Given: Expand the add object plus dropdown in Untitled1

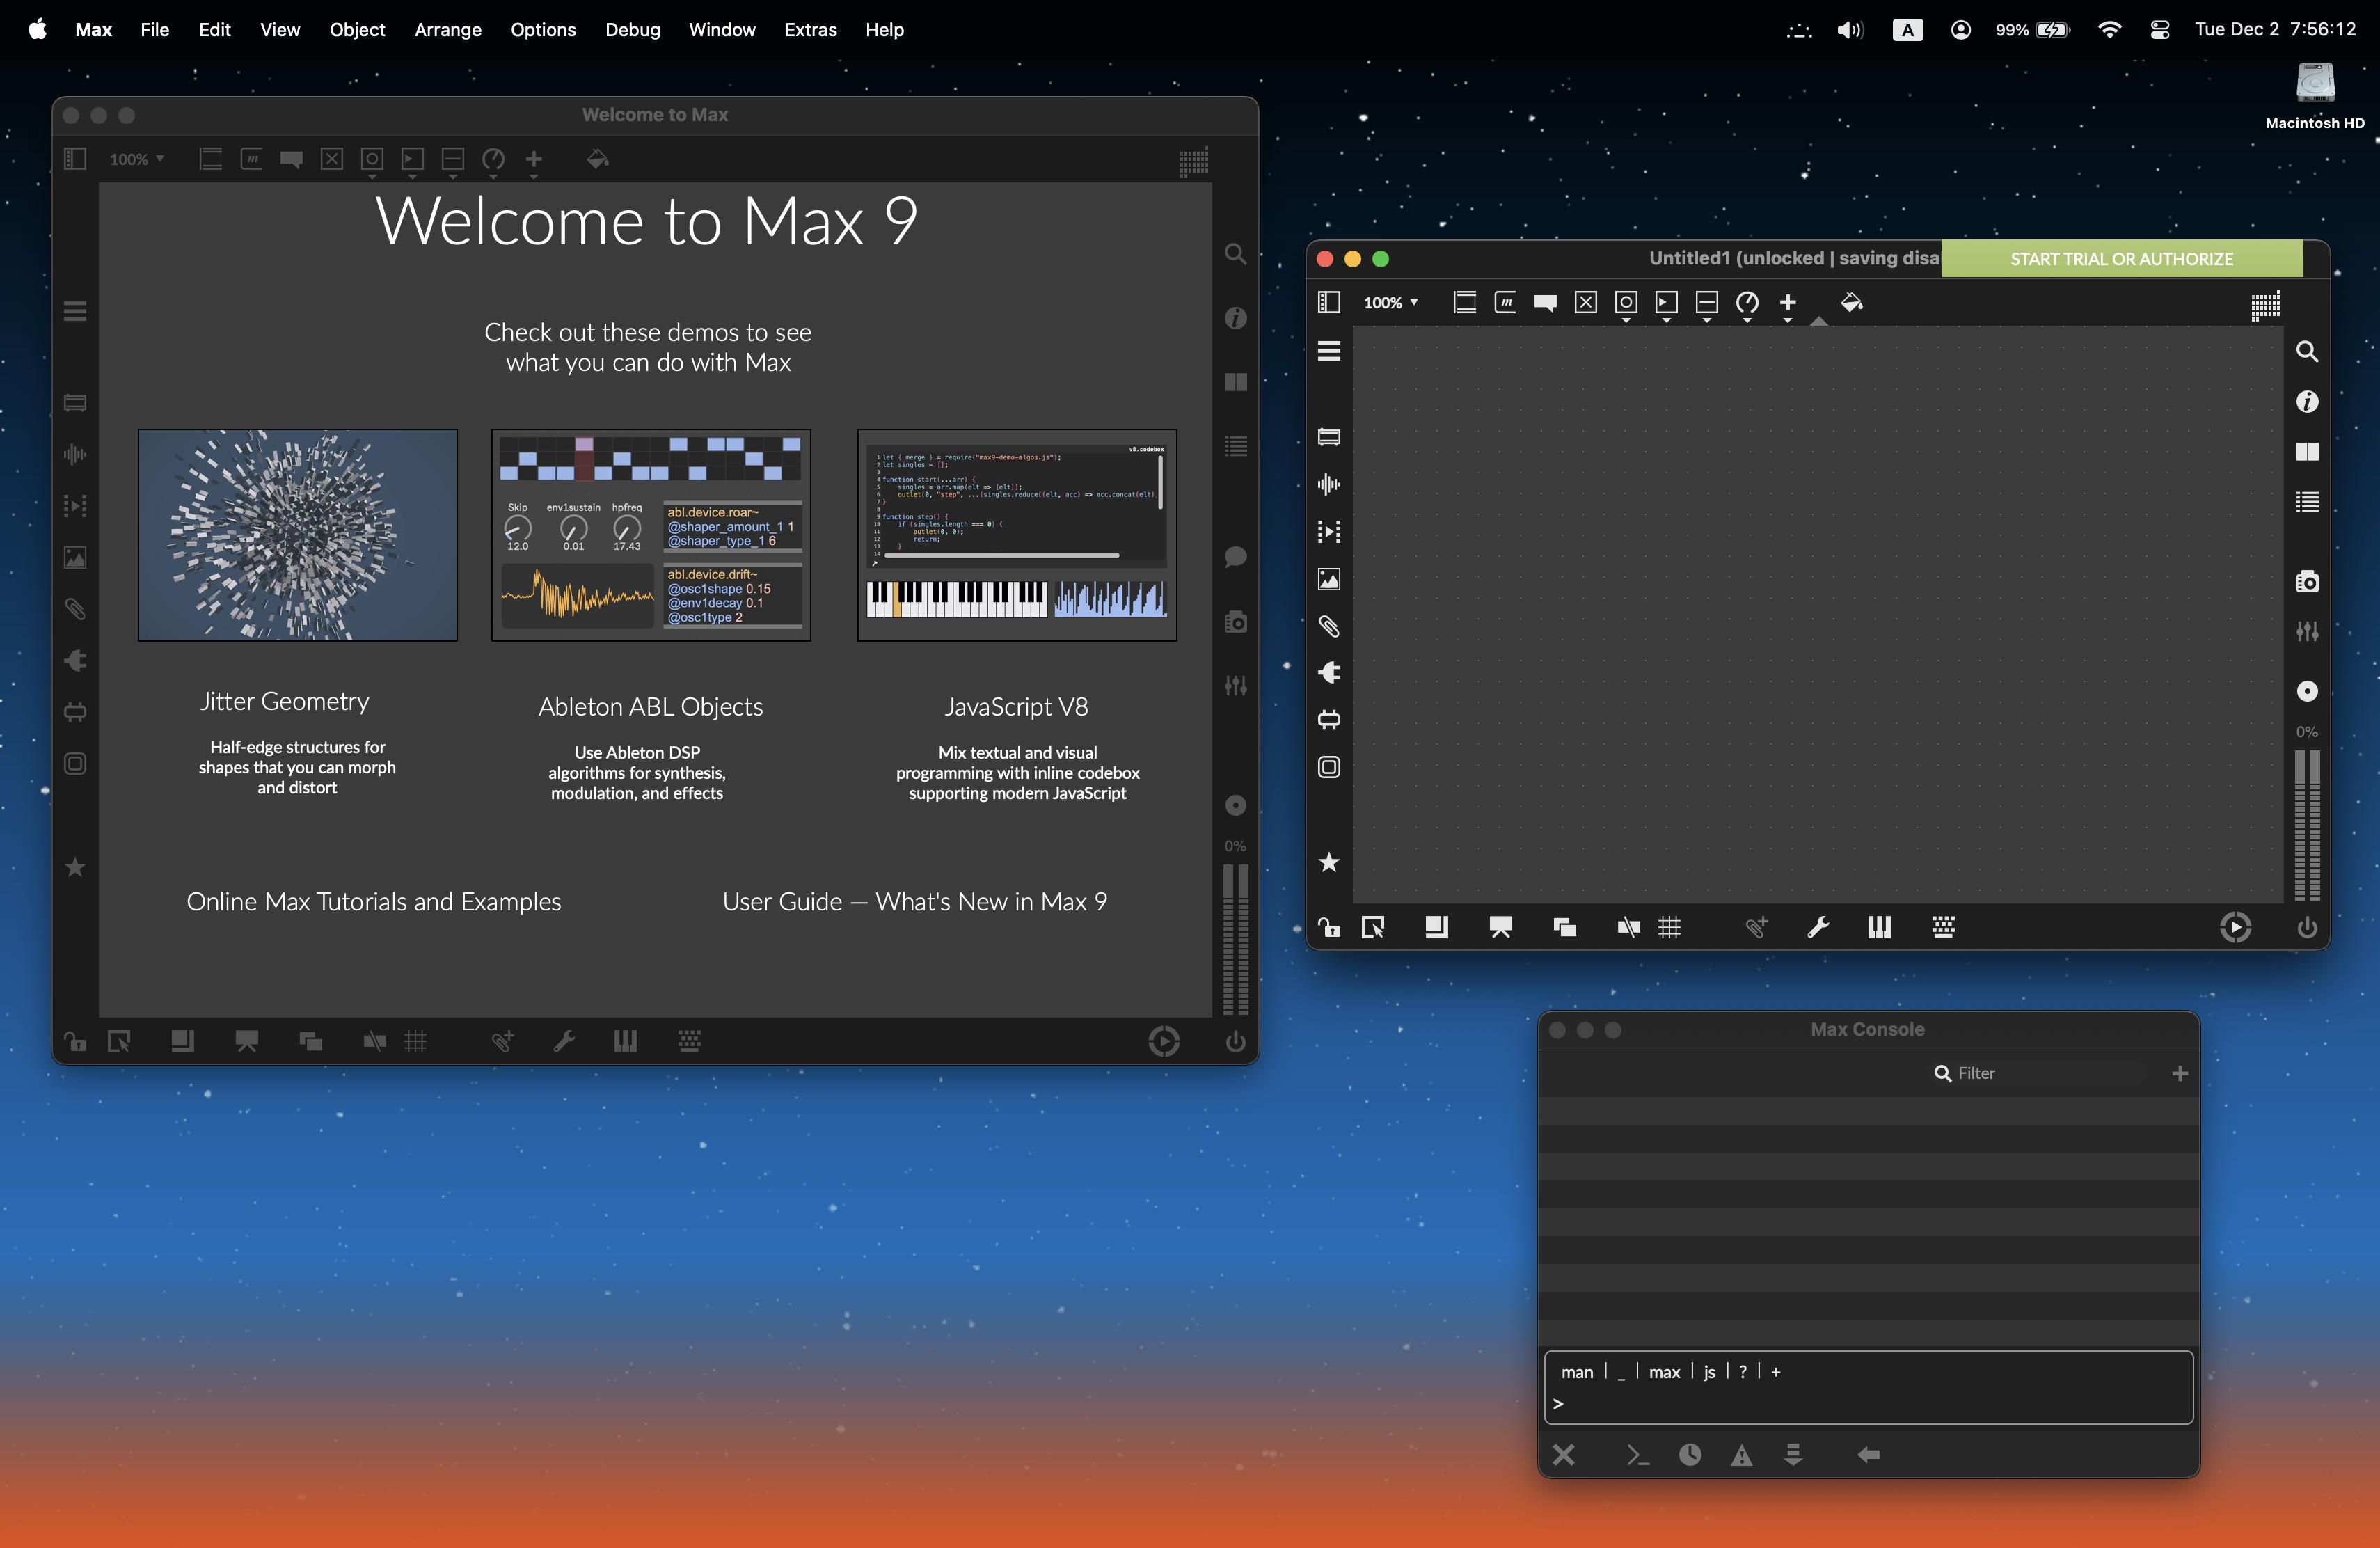Looking at the screenshot, I should coord(1788,320).
